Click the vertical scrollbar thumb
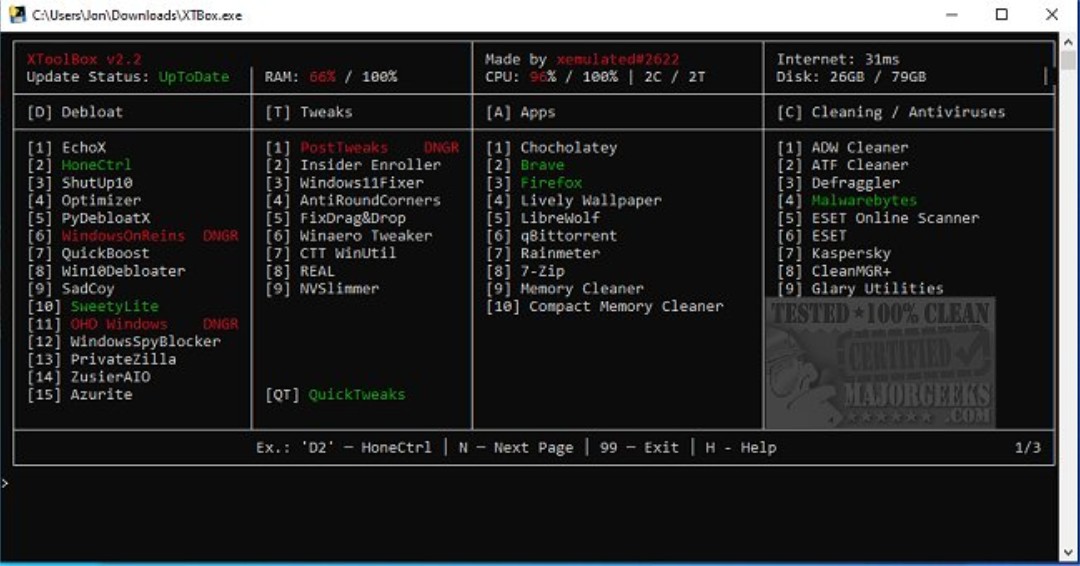The image size is (1080, 566). (x=1068, y=60)
